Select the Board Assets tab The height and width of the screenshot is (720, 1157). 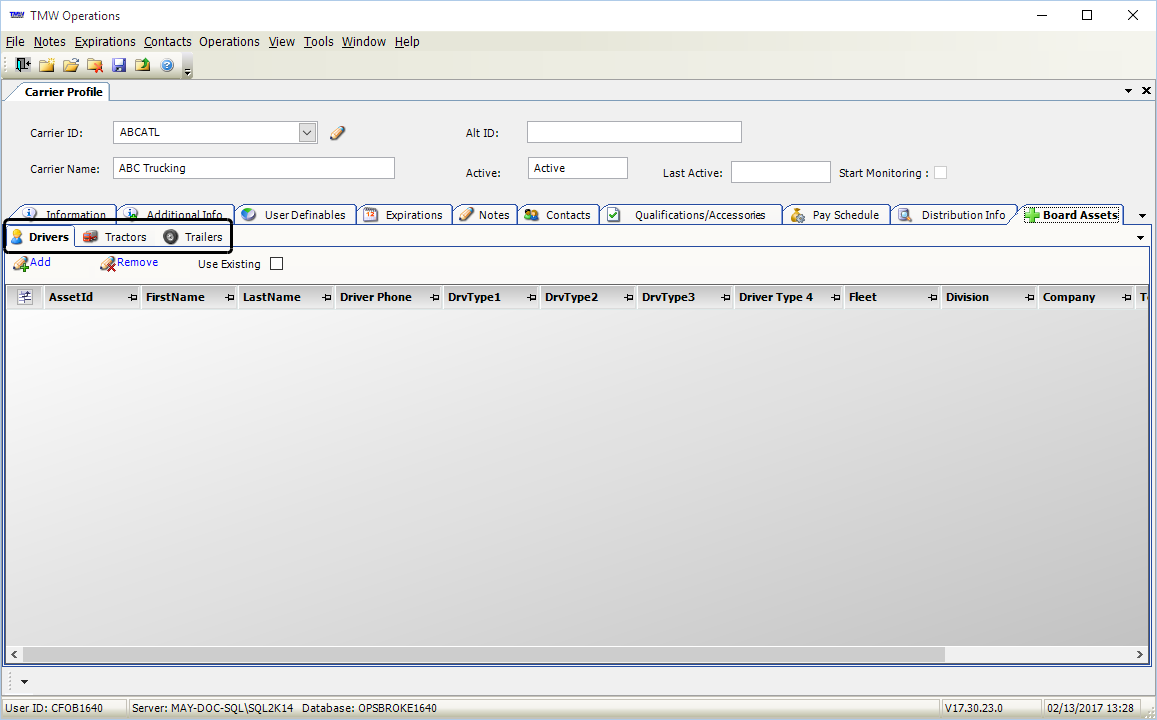coord(1072,215)
